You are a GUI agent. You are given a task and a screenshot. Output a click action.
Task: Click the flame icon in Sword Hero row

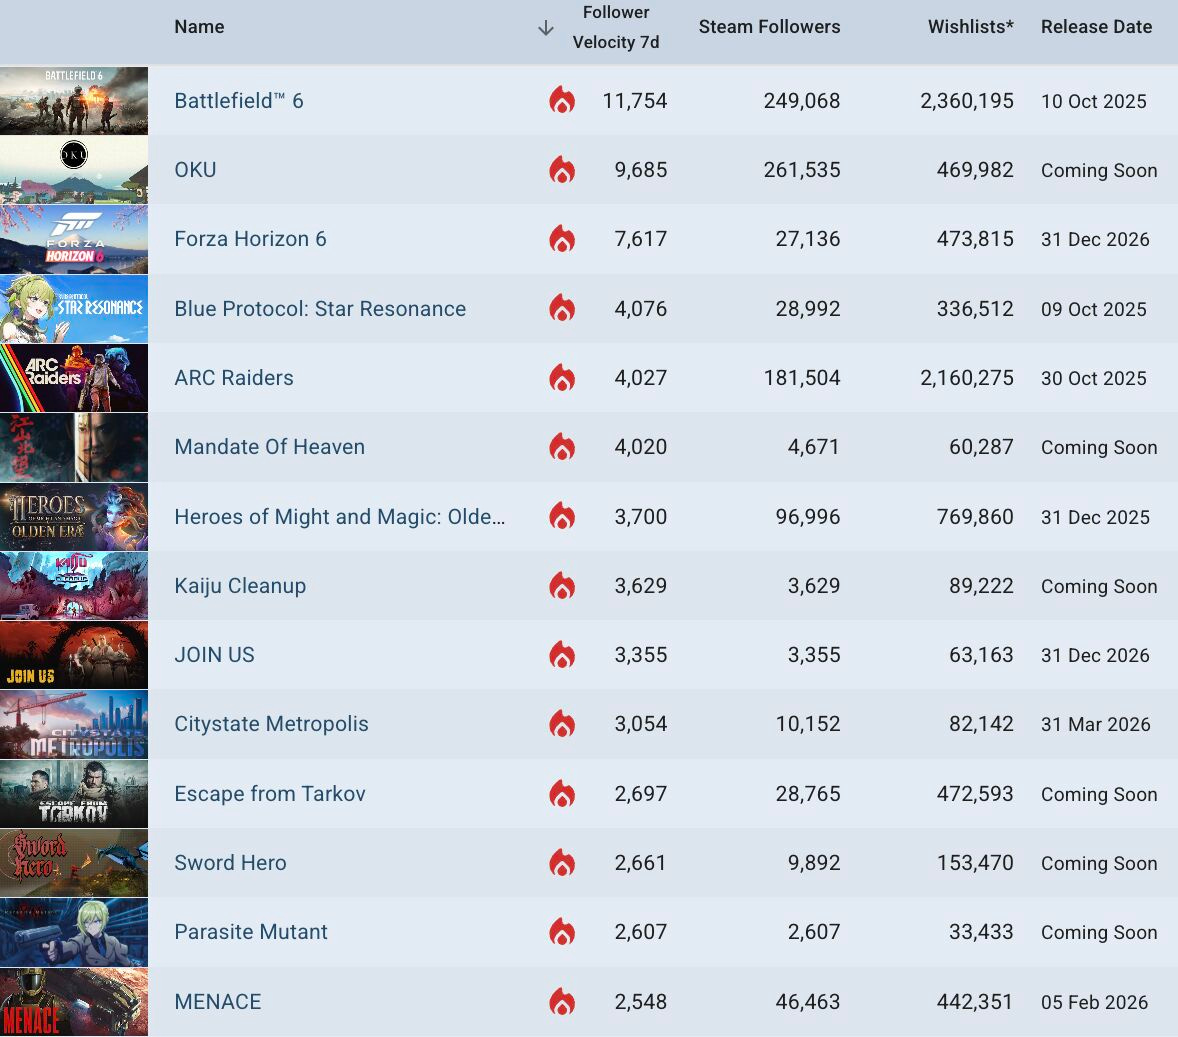pyautogui.click(x=562, y=863)
